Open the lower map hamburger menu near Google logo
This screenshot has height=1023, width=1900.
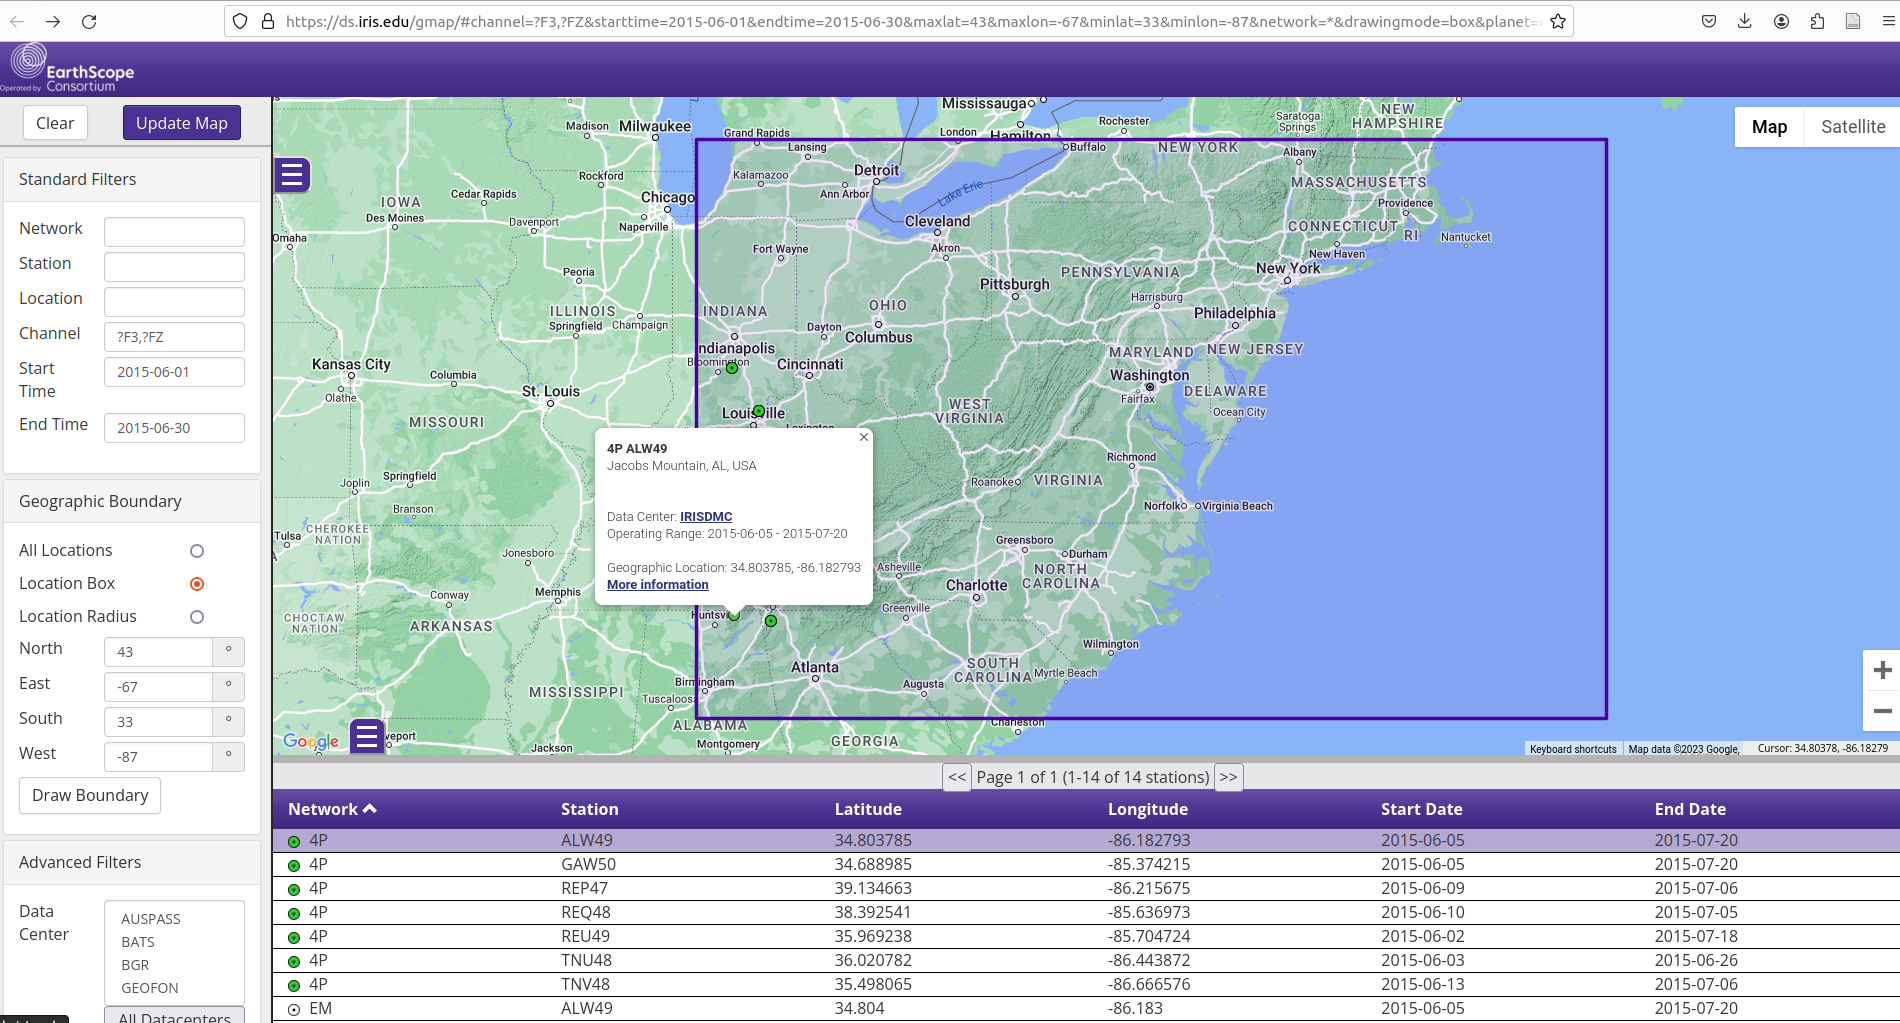(x=367, y=737)
